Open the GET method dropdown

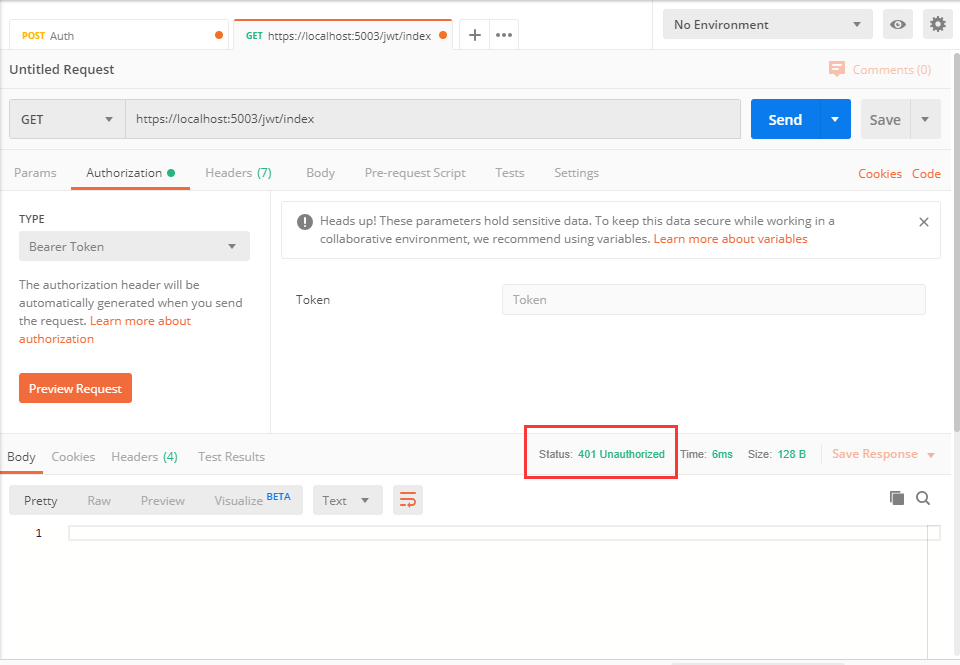click(67, 119)
